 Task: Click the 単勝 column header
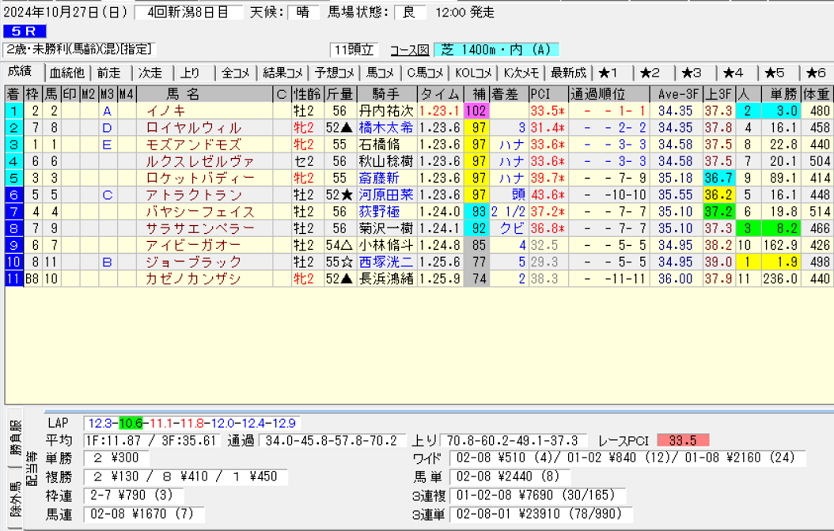click(783, 94)
